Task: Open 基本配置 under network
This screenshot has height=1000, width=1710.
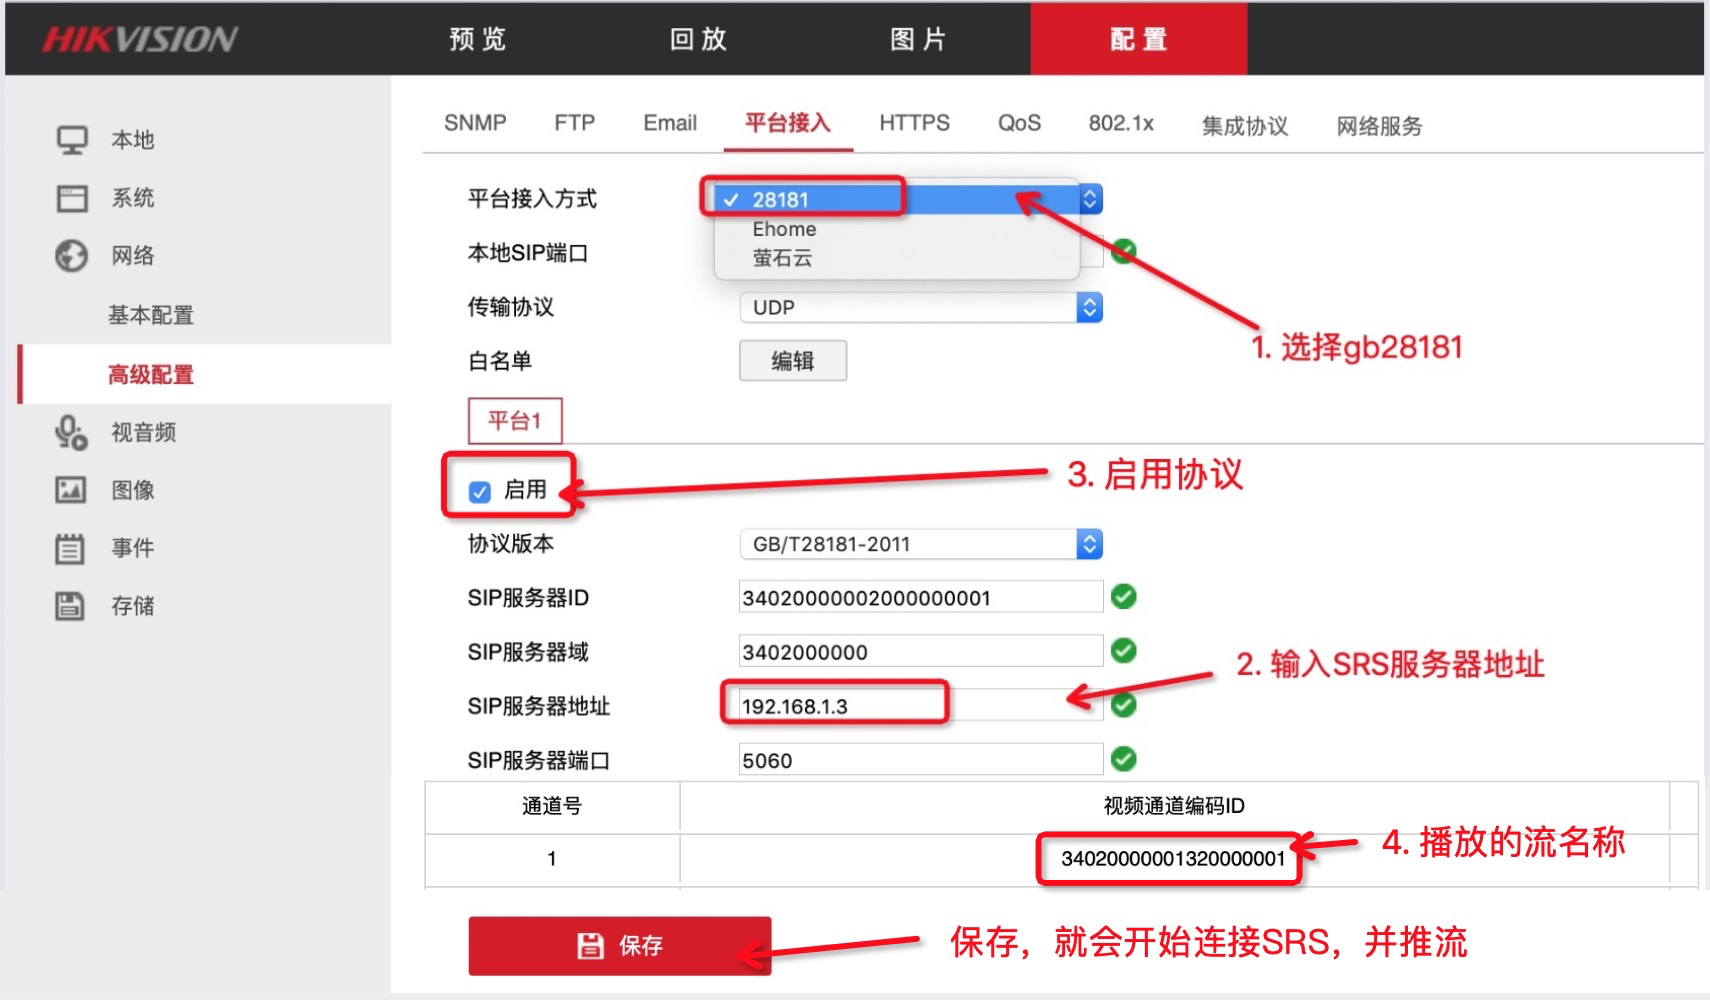Action: click(151, 315)
